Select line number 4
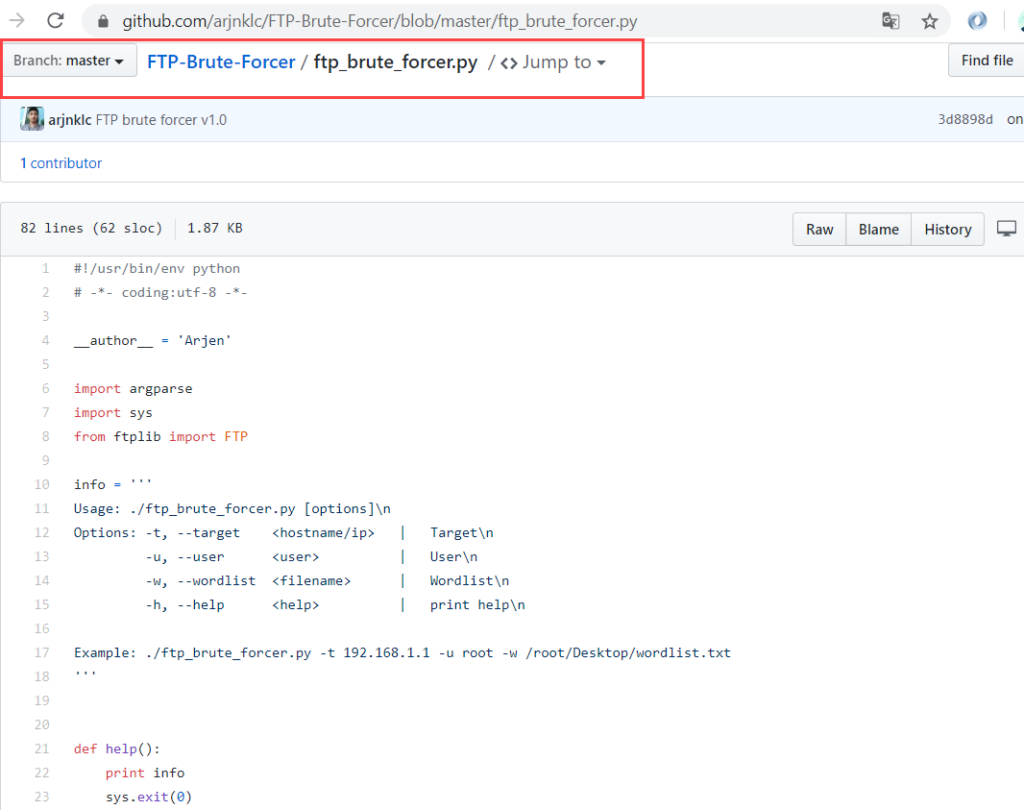The width and height of the screenshot is (1024, 810). (46, 340)
